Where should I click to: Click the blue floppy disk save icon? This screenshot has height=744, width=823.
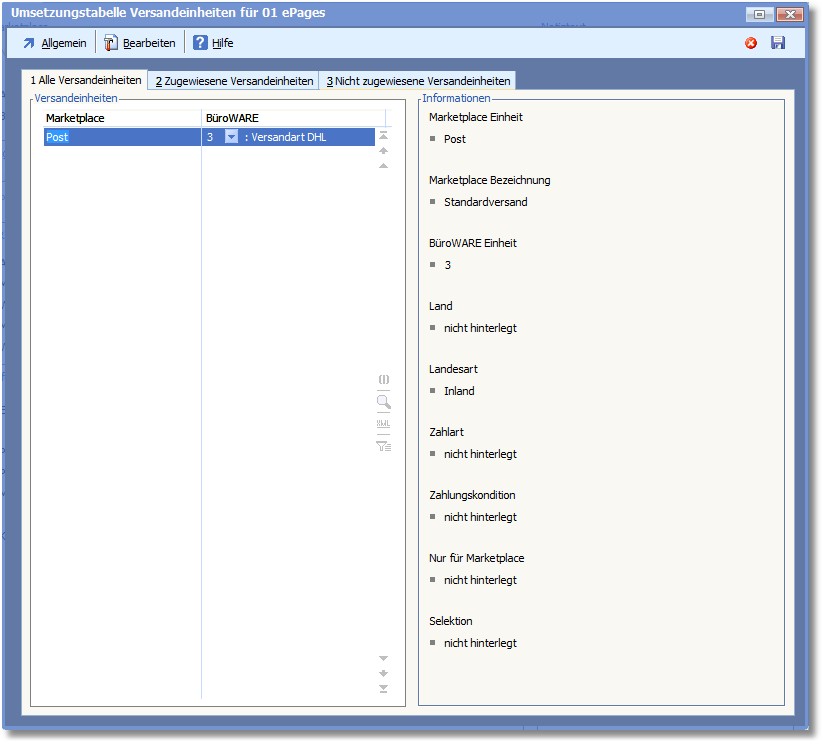click(x=778, y=43)
